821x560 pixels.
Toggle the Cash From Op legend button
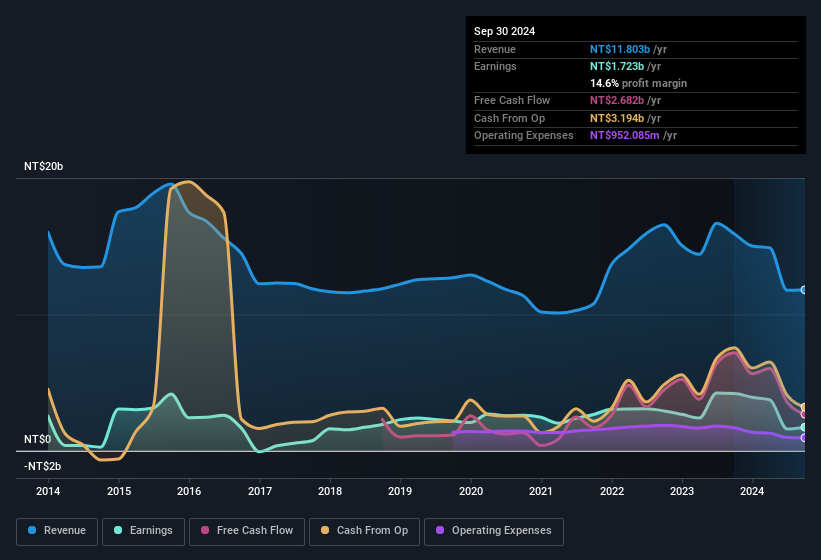[364, 531]
